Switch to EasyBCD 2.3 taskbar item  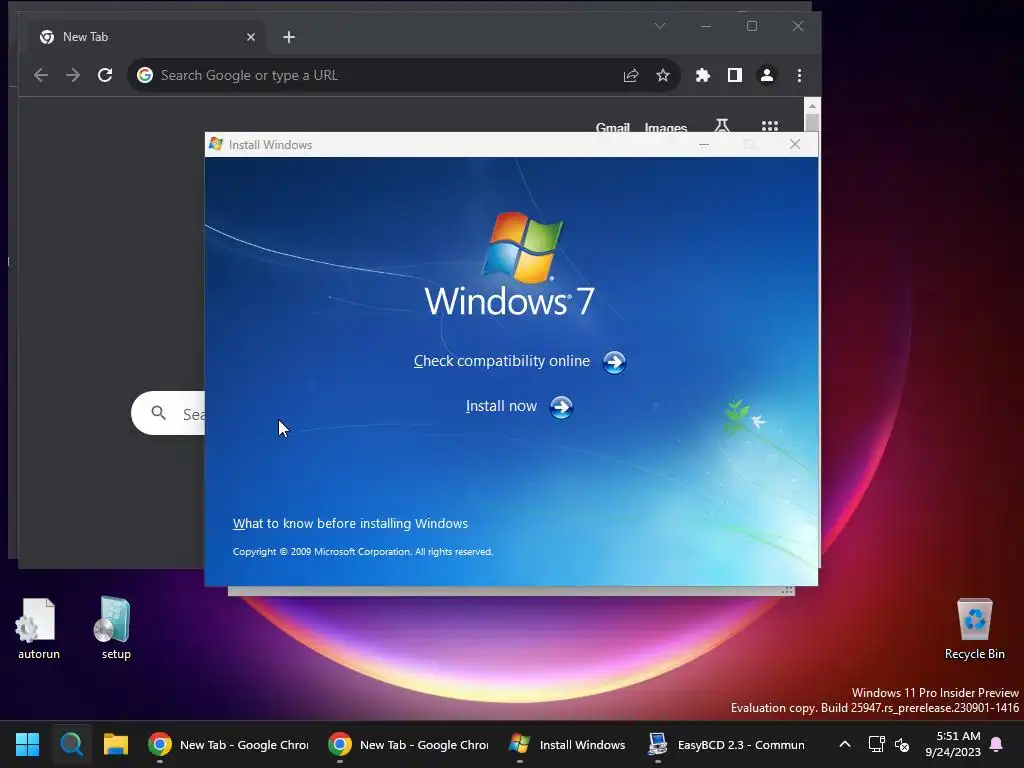(x=726, y=744)
